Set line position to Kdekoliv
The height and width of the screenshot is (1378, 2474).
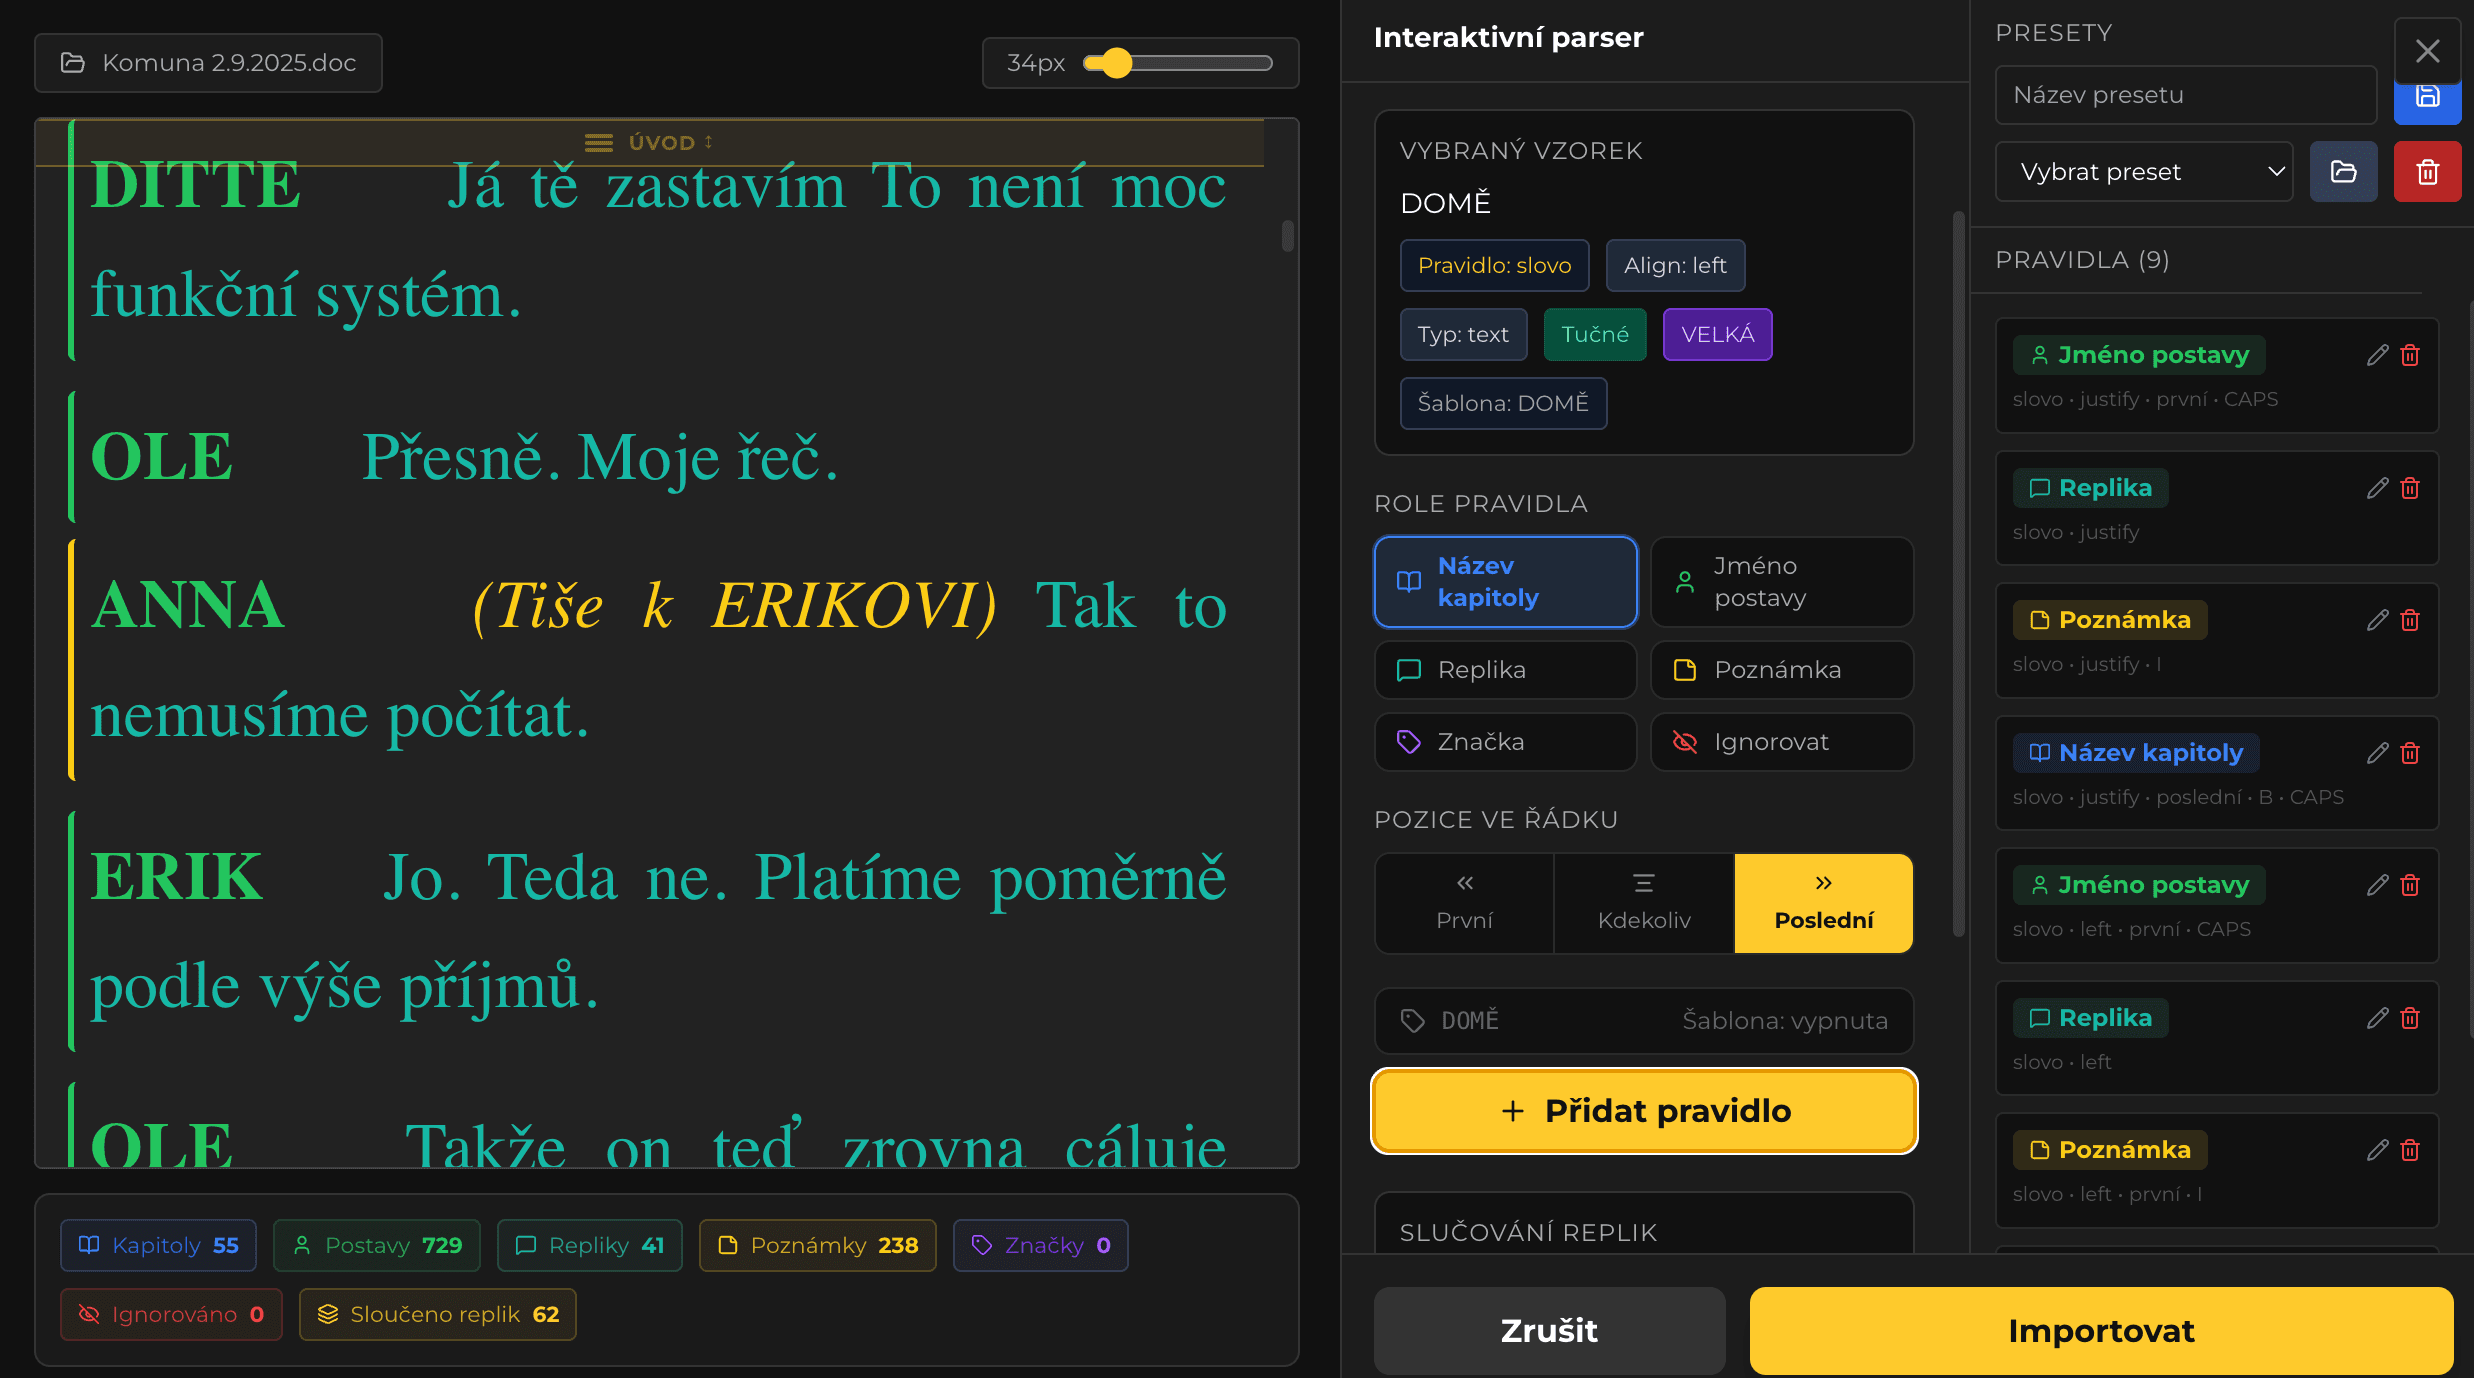click(1644, 903)
